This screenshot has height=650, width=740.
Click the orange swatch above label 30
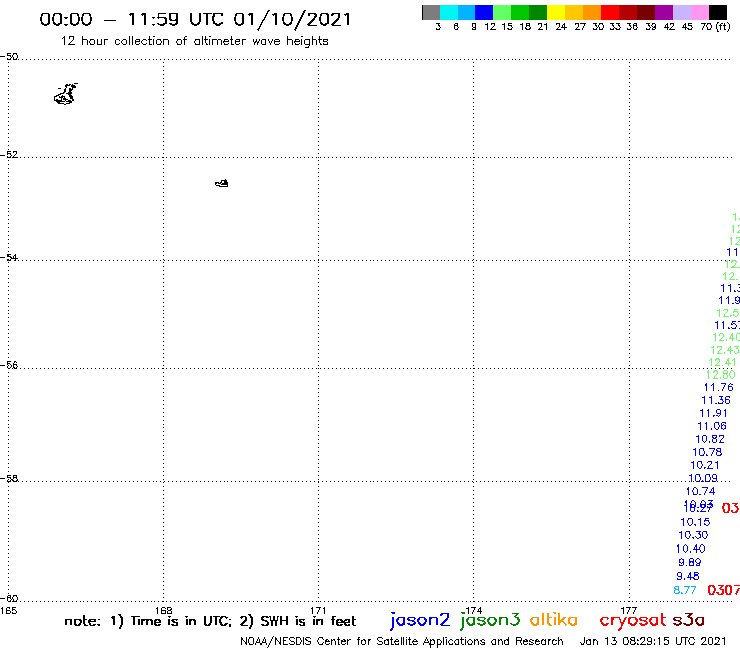(592, 12)
